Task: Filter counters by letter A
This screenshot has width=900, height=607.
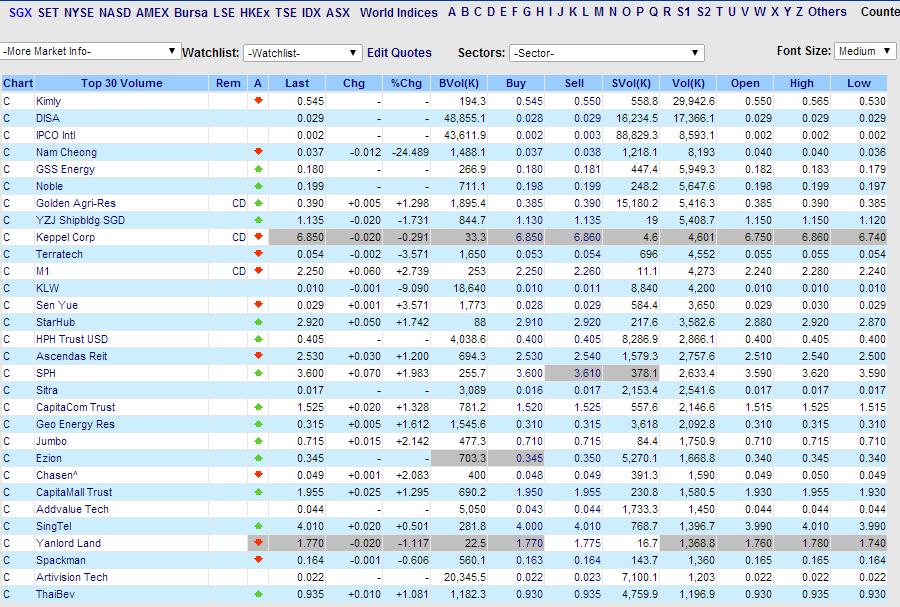Action: (x=452, y=11)
